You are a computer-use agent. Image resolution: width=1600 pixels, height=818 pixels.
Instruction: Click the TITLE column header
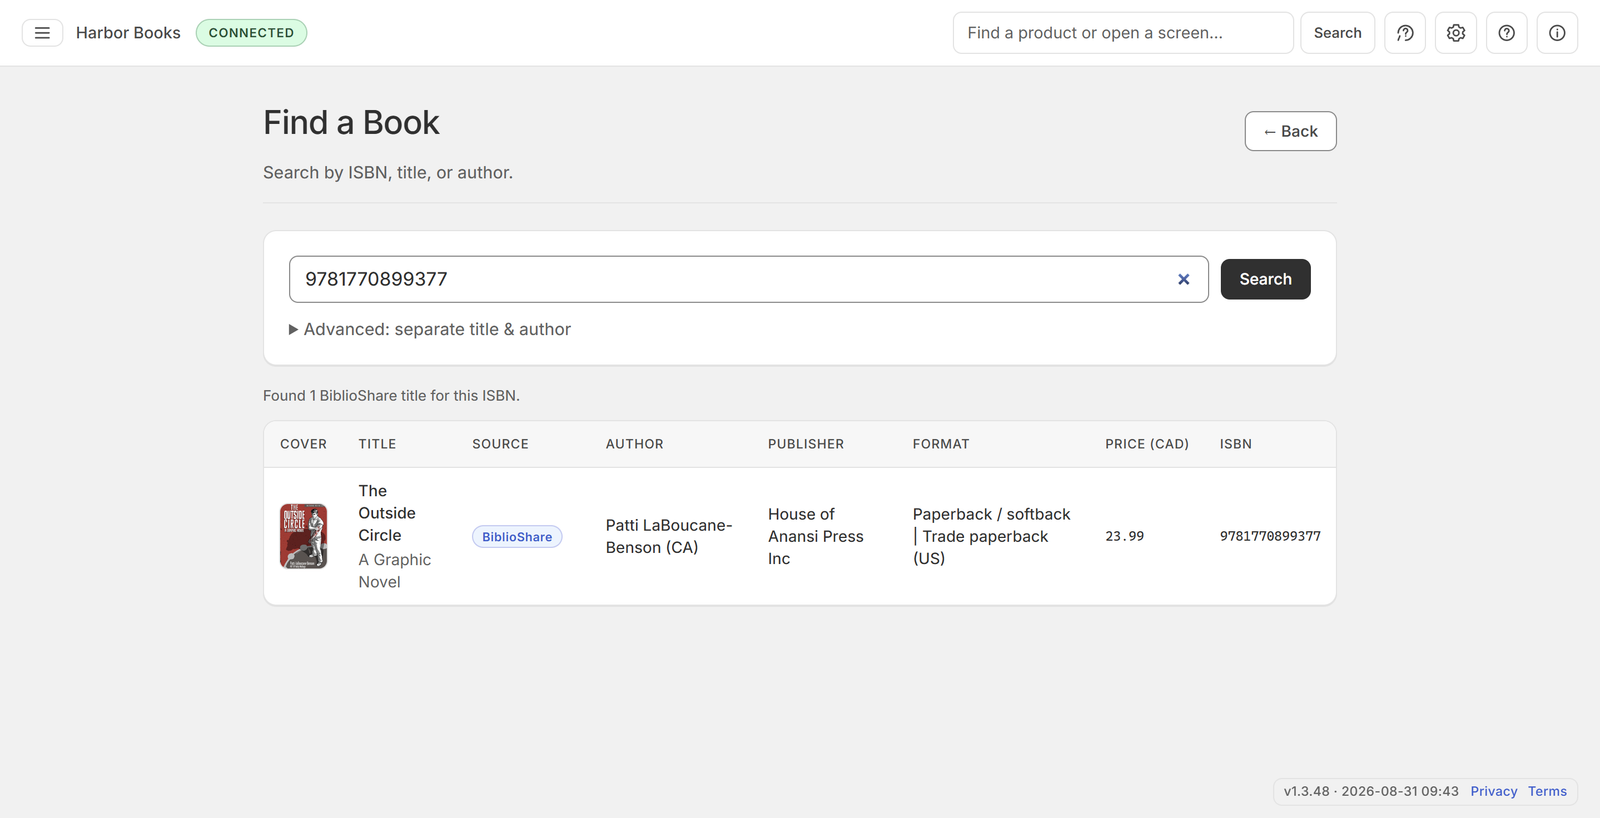click(377, 444)
